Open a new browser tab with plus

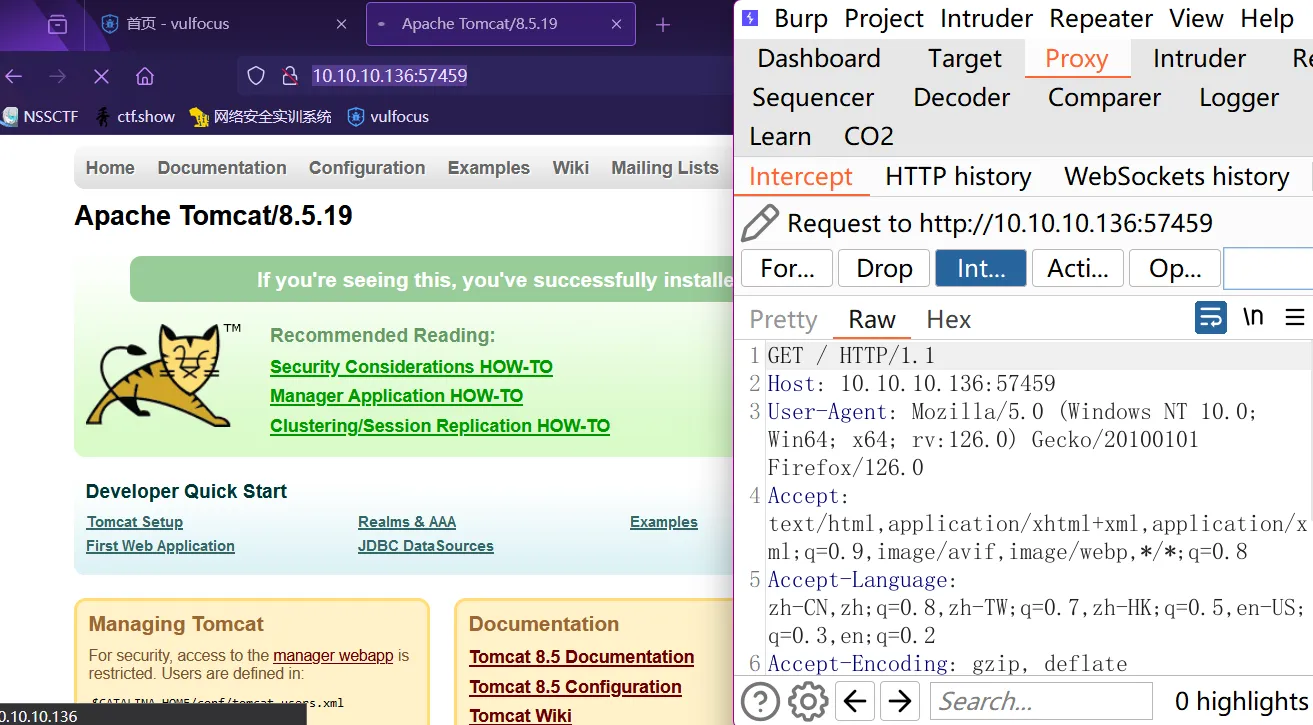tap(663, 25)
